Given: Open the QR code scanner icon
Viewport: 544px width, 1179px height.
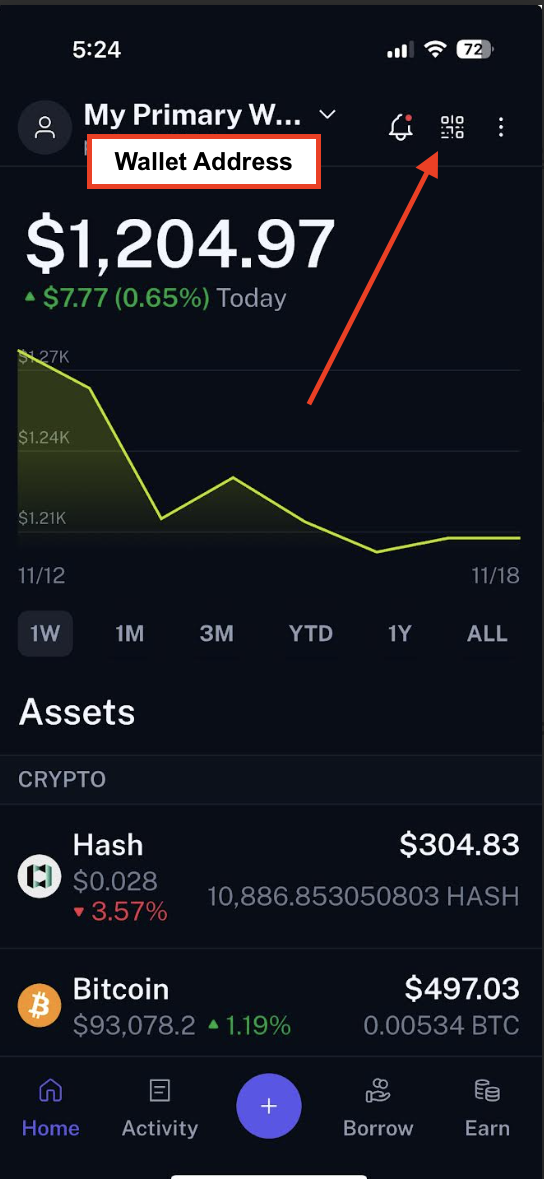Looking at the screenshot, I should pyautogui.click(x=452, y=127).
